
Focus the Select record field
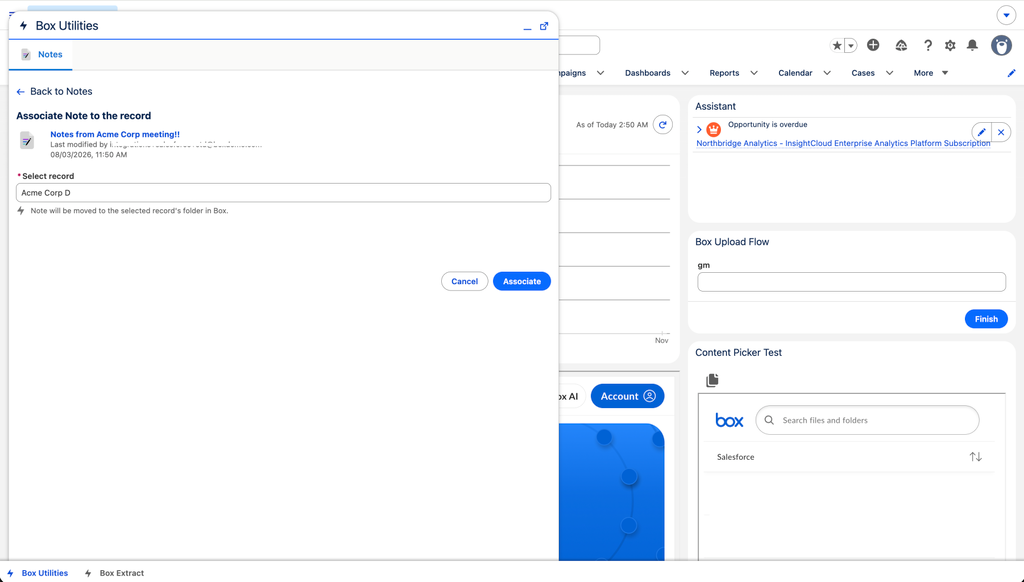click(283, 193)
